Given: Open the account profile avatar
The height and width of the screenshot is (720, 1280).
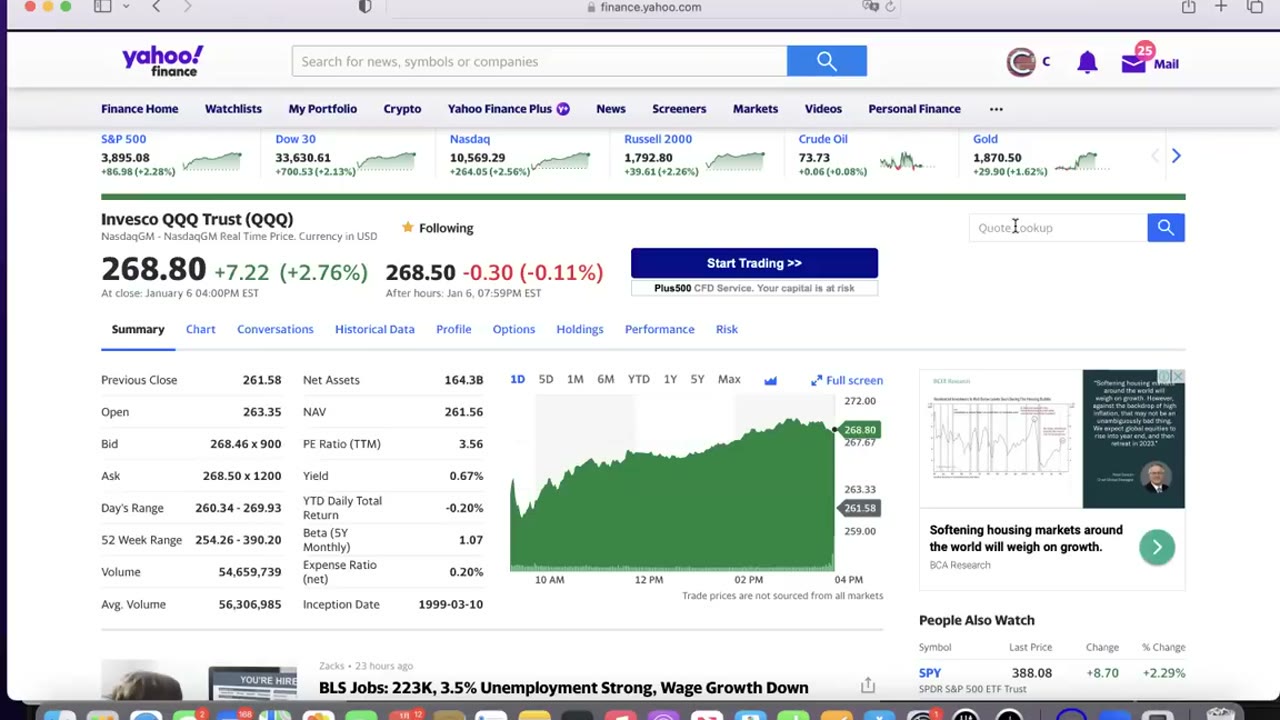Looking at the screenshot, I should coord(1021,62).
